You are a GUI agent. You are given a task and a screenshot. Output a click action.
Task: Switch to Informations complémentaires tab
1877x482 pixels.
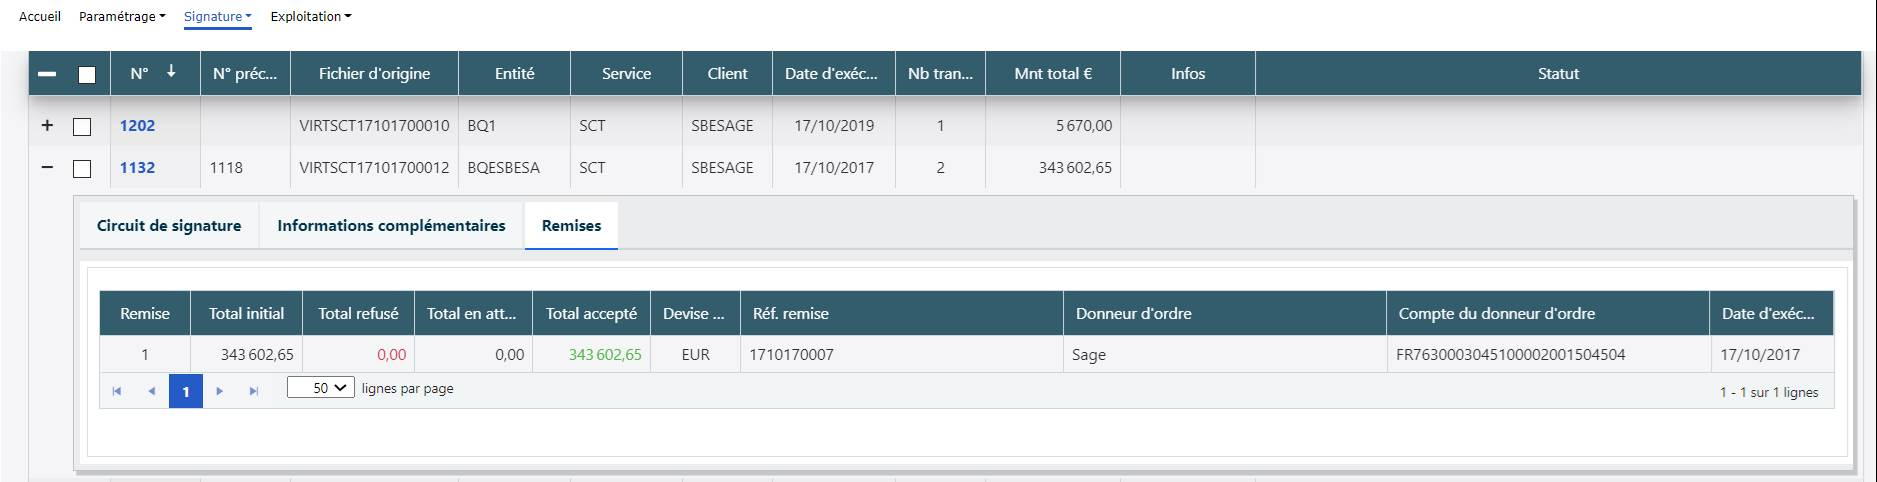[x=391, y=226]
